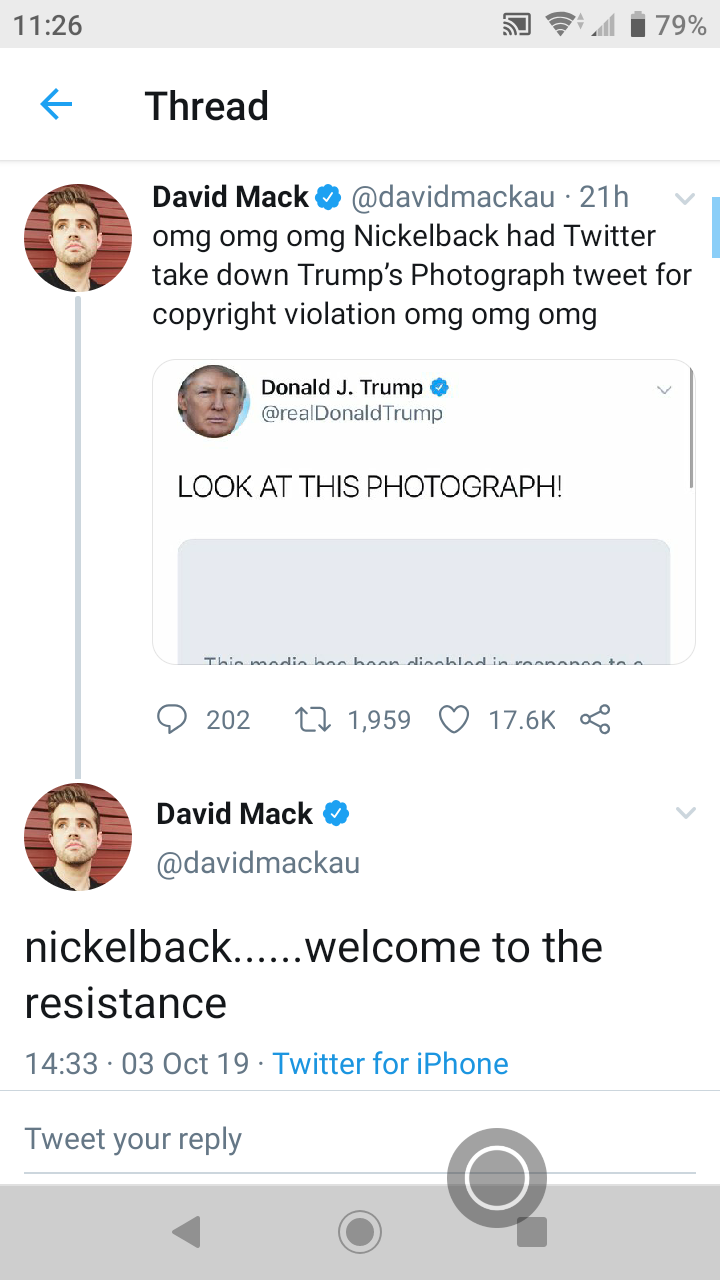The width and height of the screenshot is (720, 1280).
Task: Tap Donald J. Trump's profile picture
Action: coord(213,401)
